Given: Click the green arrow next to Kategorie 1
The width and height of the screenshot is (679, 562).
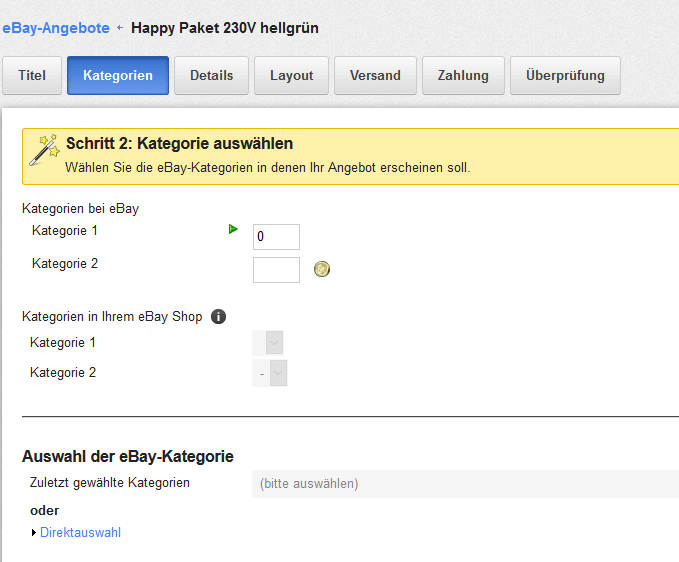Looking at the screenshot, I should [233, 229].
